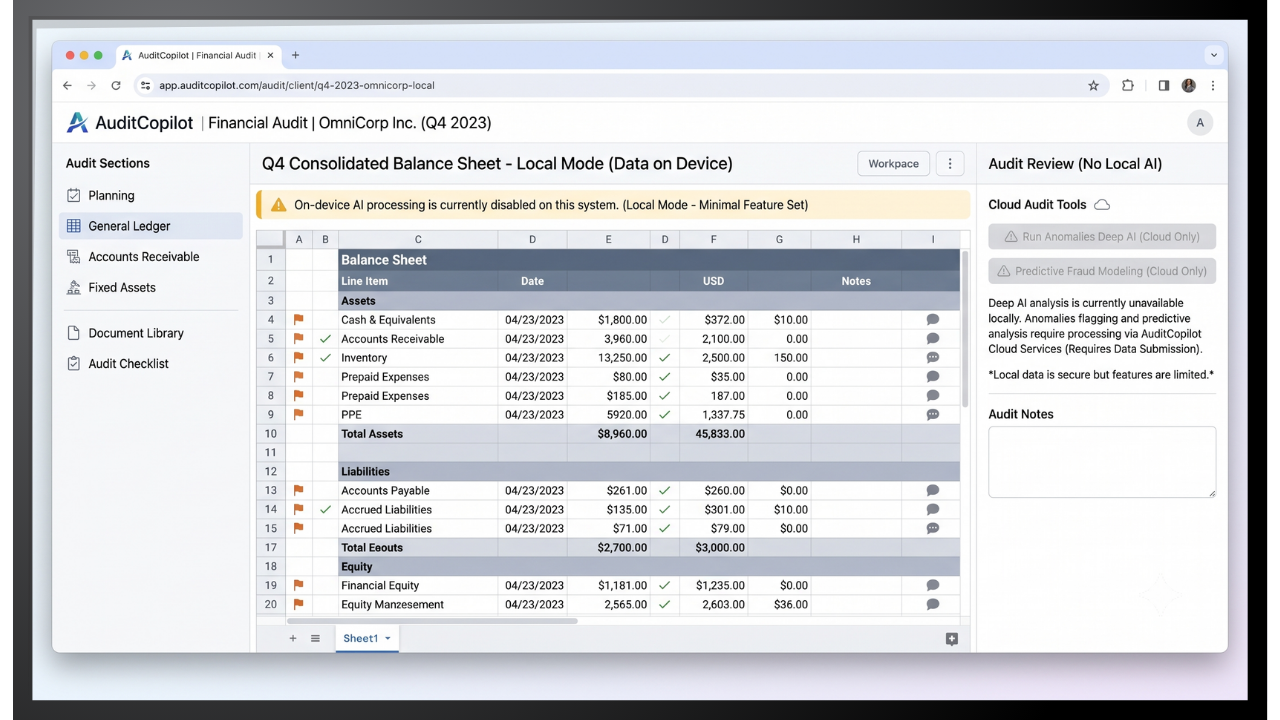Click the Accounts Receivable sidebar icon
Screen dimensions: 1280x720
tap(74, 257)
